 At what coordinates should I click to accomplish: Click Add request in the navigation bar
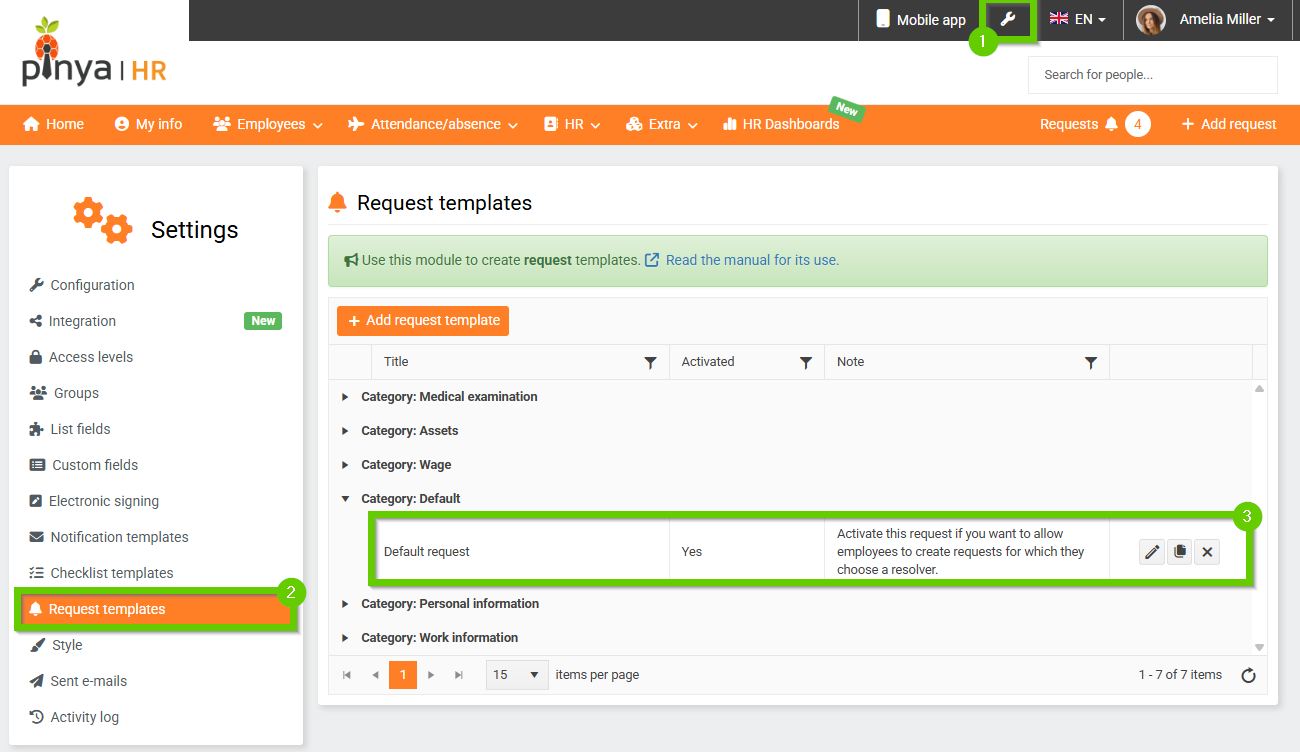[x=1229, y=124]
